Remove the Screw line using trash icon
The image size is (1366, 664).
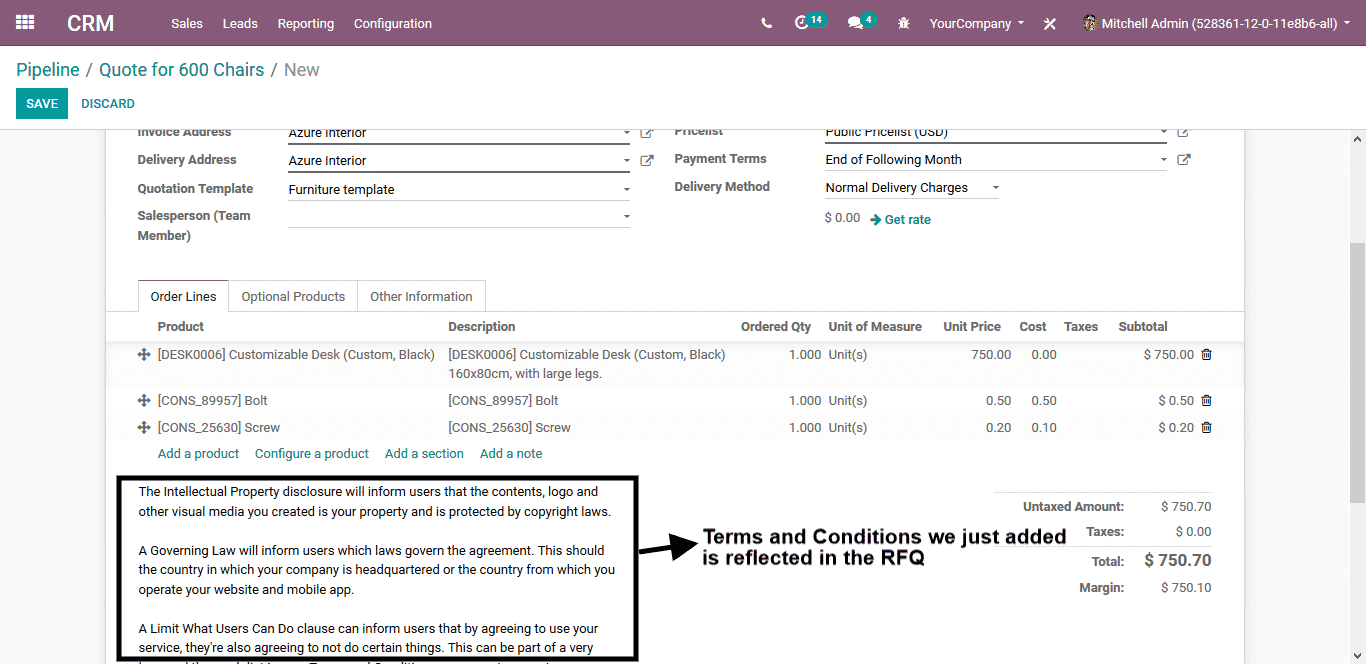point(1206,427)
